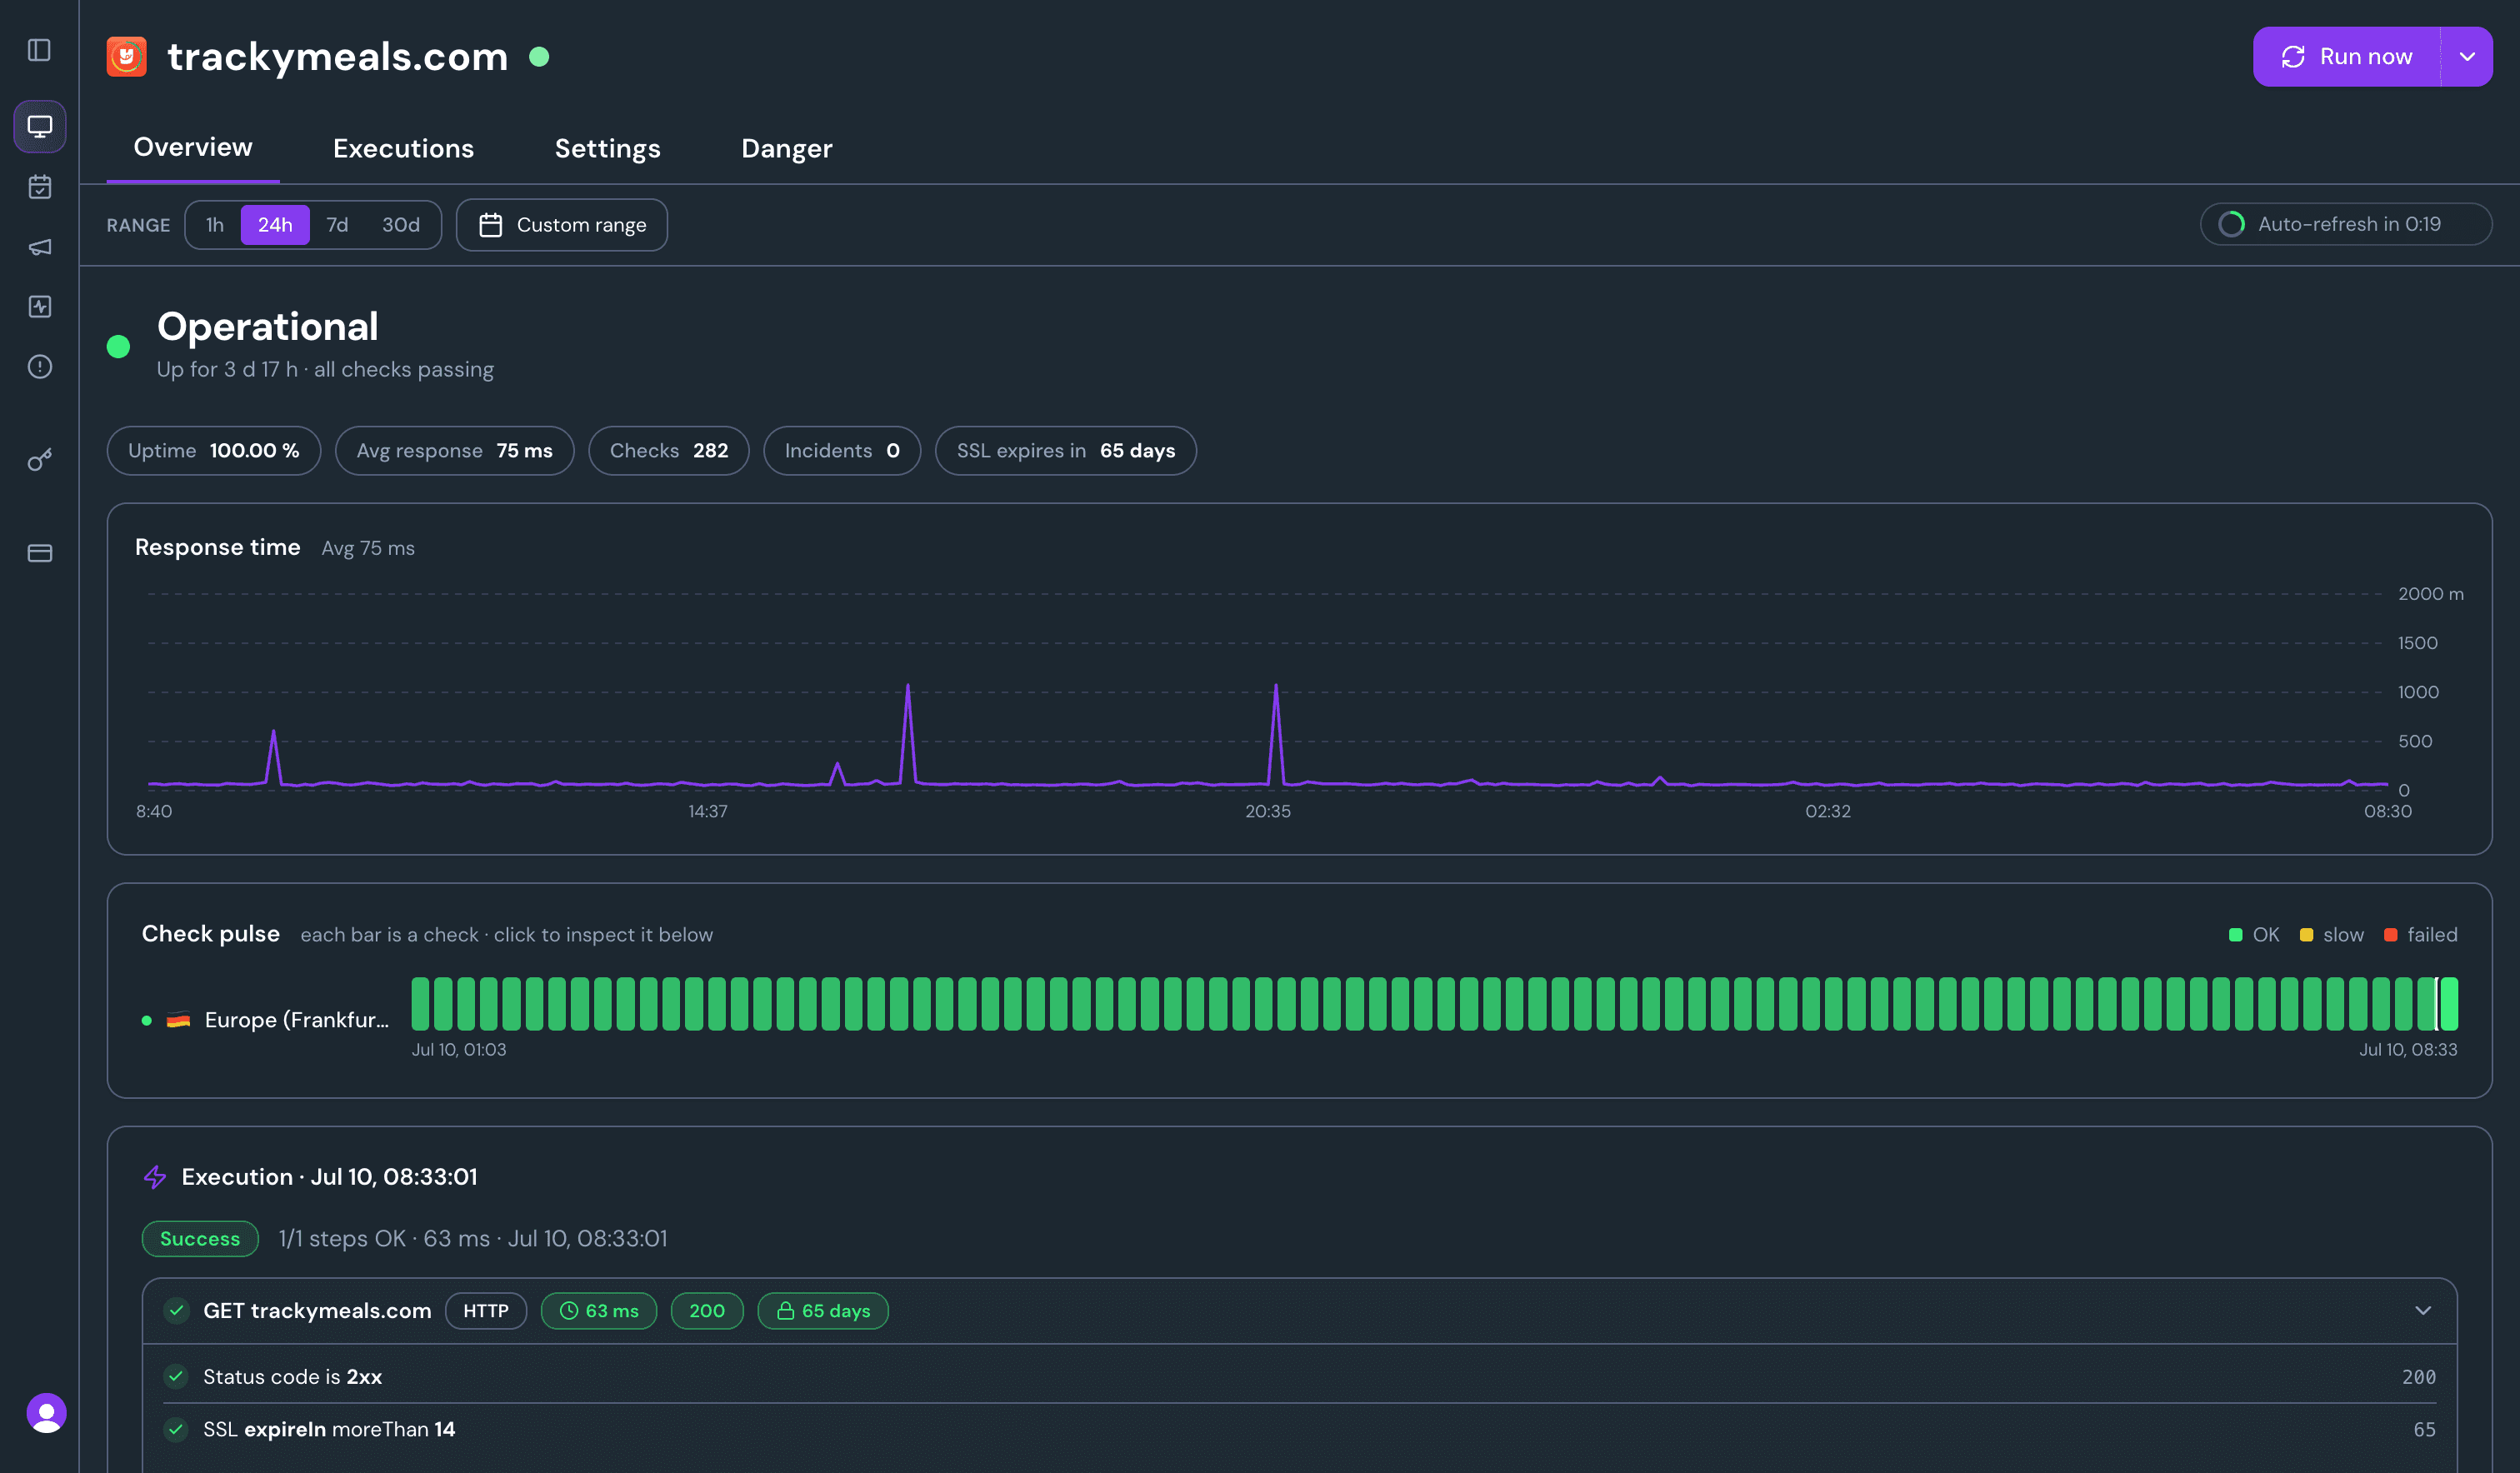Image resolution: width=2520 pixels, height=1473 pixels.
Task: Click the HTTP badge on GET step
Action: click(486, 1311)
